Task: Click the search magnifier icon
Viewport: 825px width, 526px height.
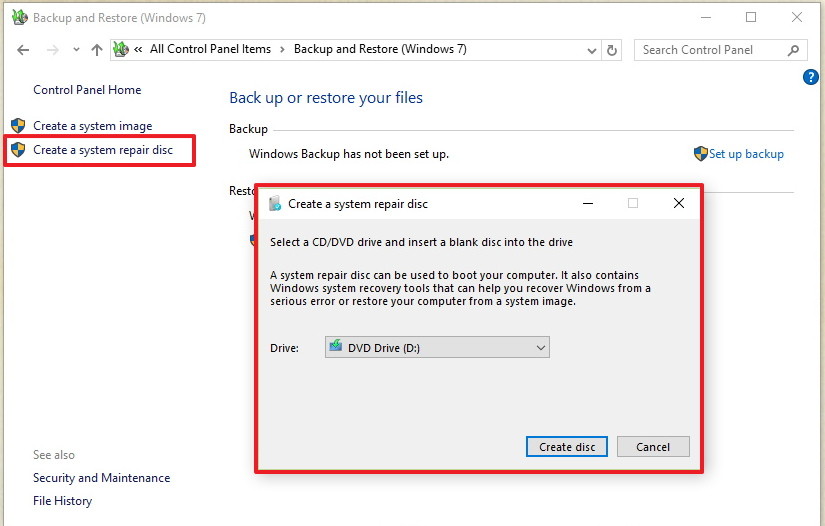Action: pos(793,50)
